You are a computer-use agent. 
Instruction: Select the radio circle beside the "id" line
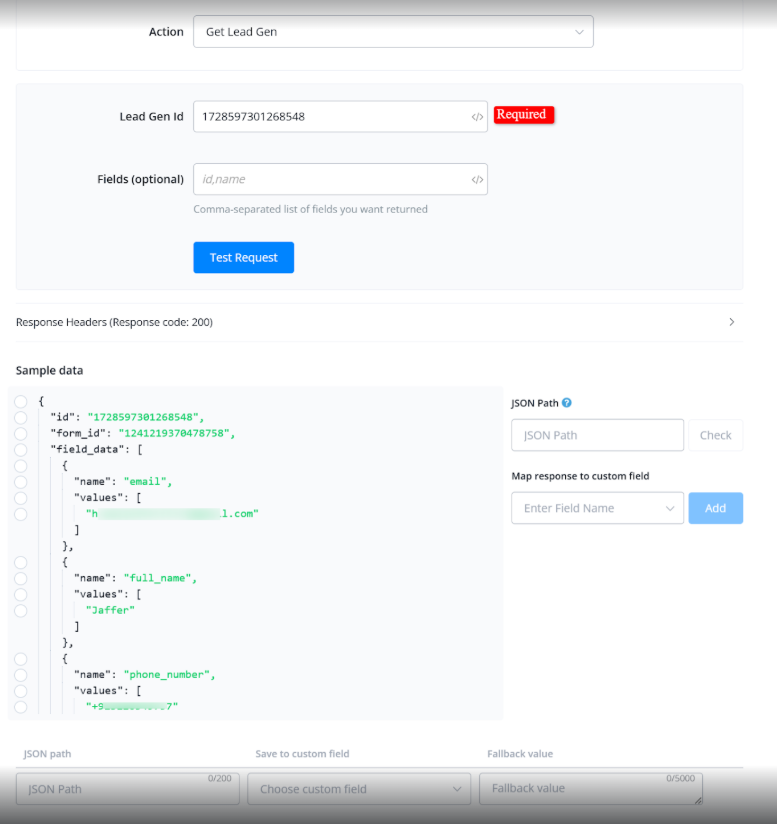[21, 417]
